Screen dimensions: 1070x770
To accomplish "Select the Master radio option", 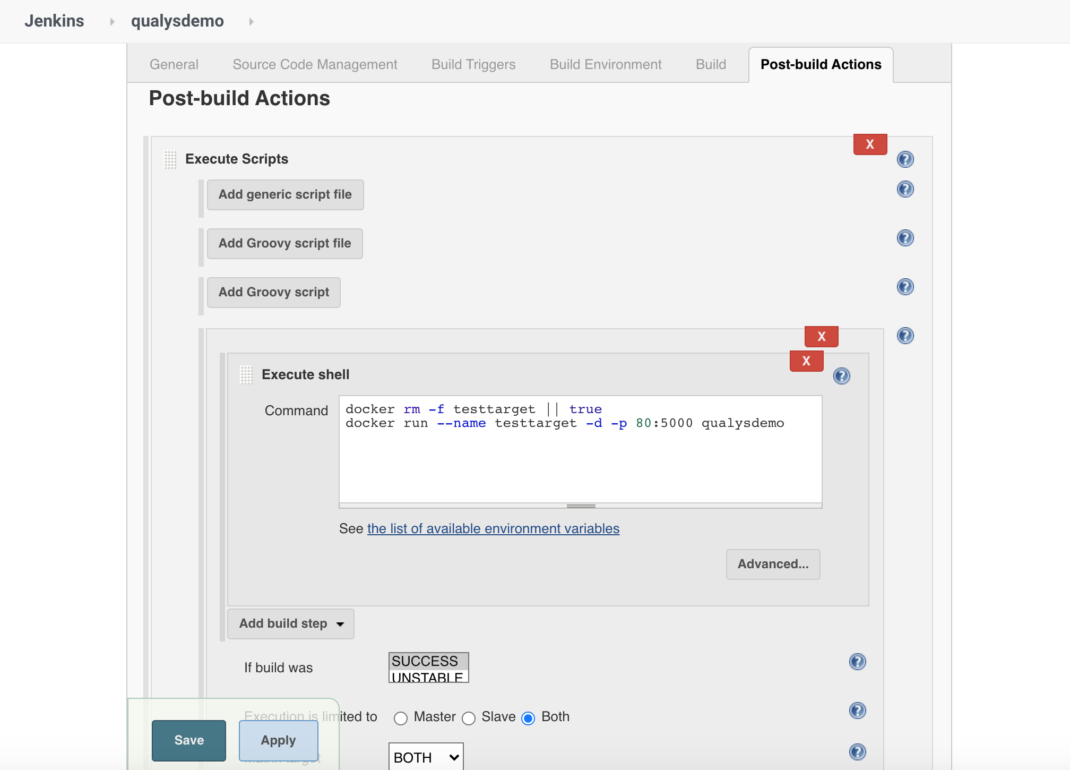I will [401, 718].
